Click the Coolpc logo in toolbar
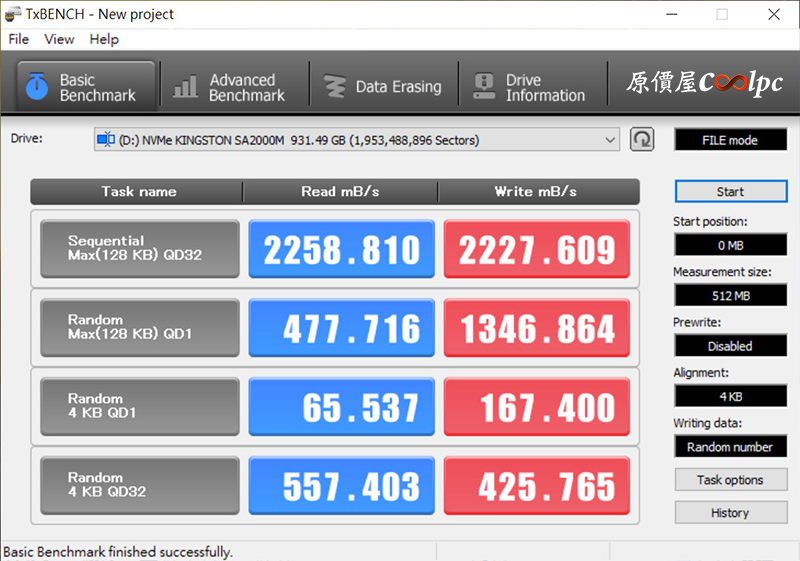This screenshot has height=561, width=800. tap(705, 84)
